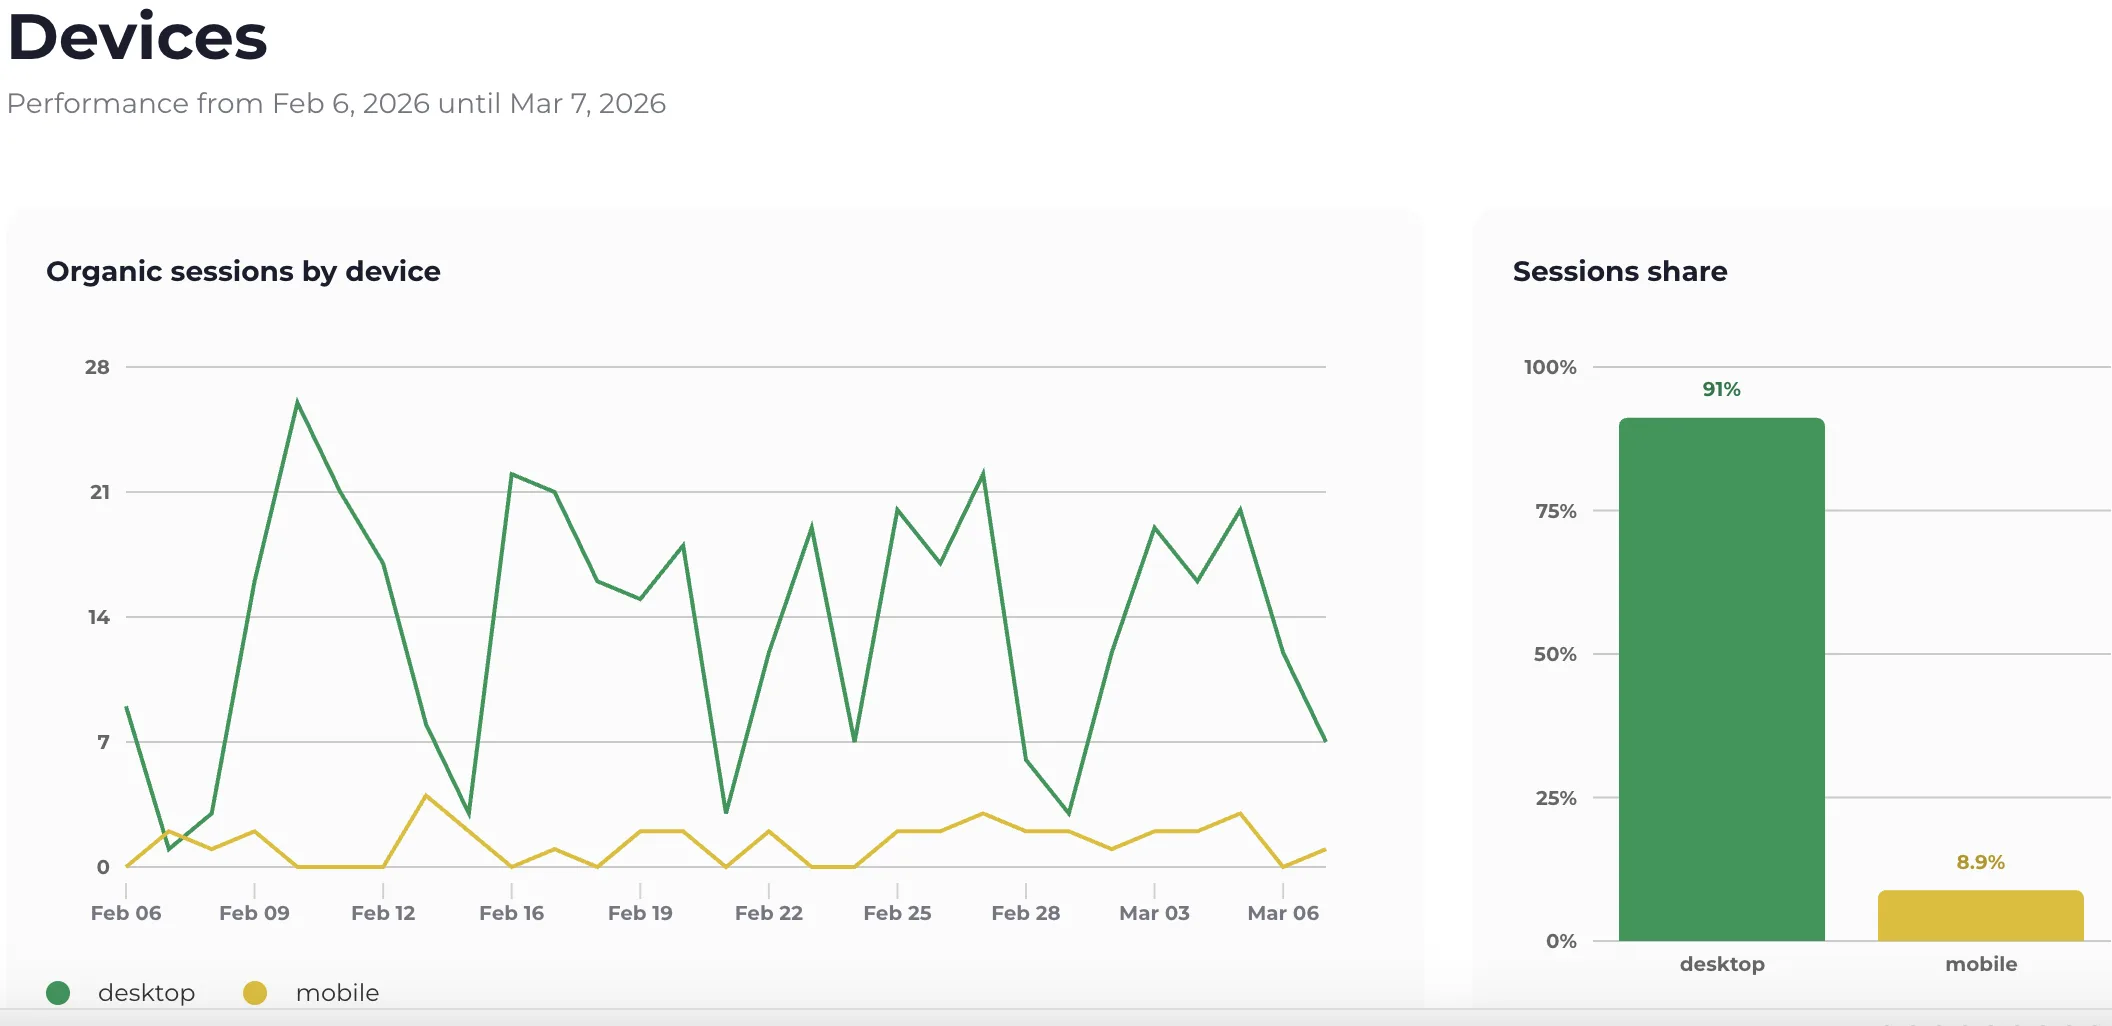Click the desktop legend label under line chart
Viewport: 2112px width, 1026px height.
[146, 992]
